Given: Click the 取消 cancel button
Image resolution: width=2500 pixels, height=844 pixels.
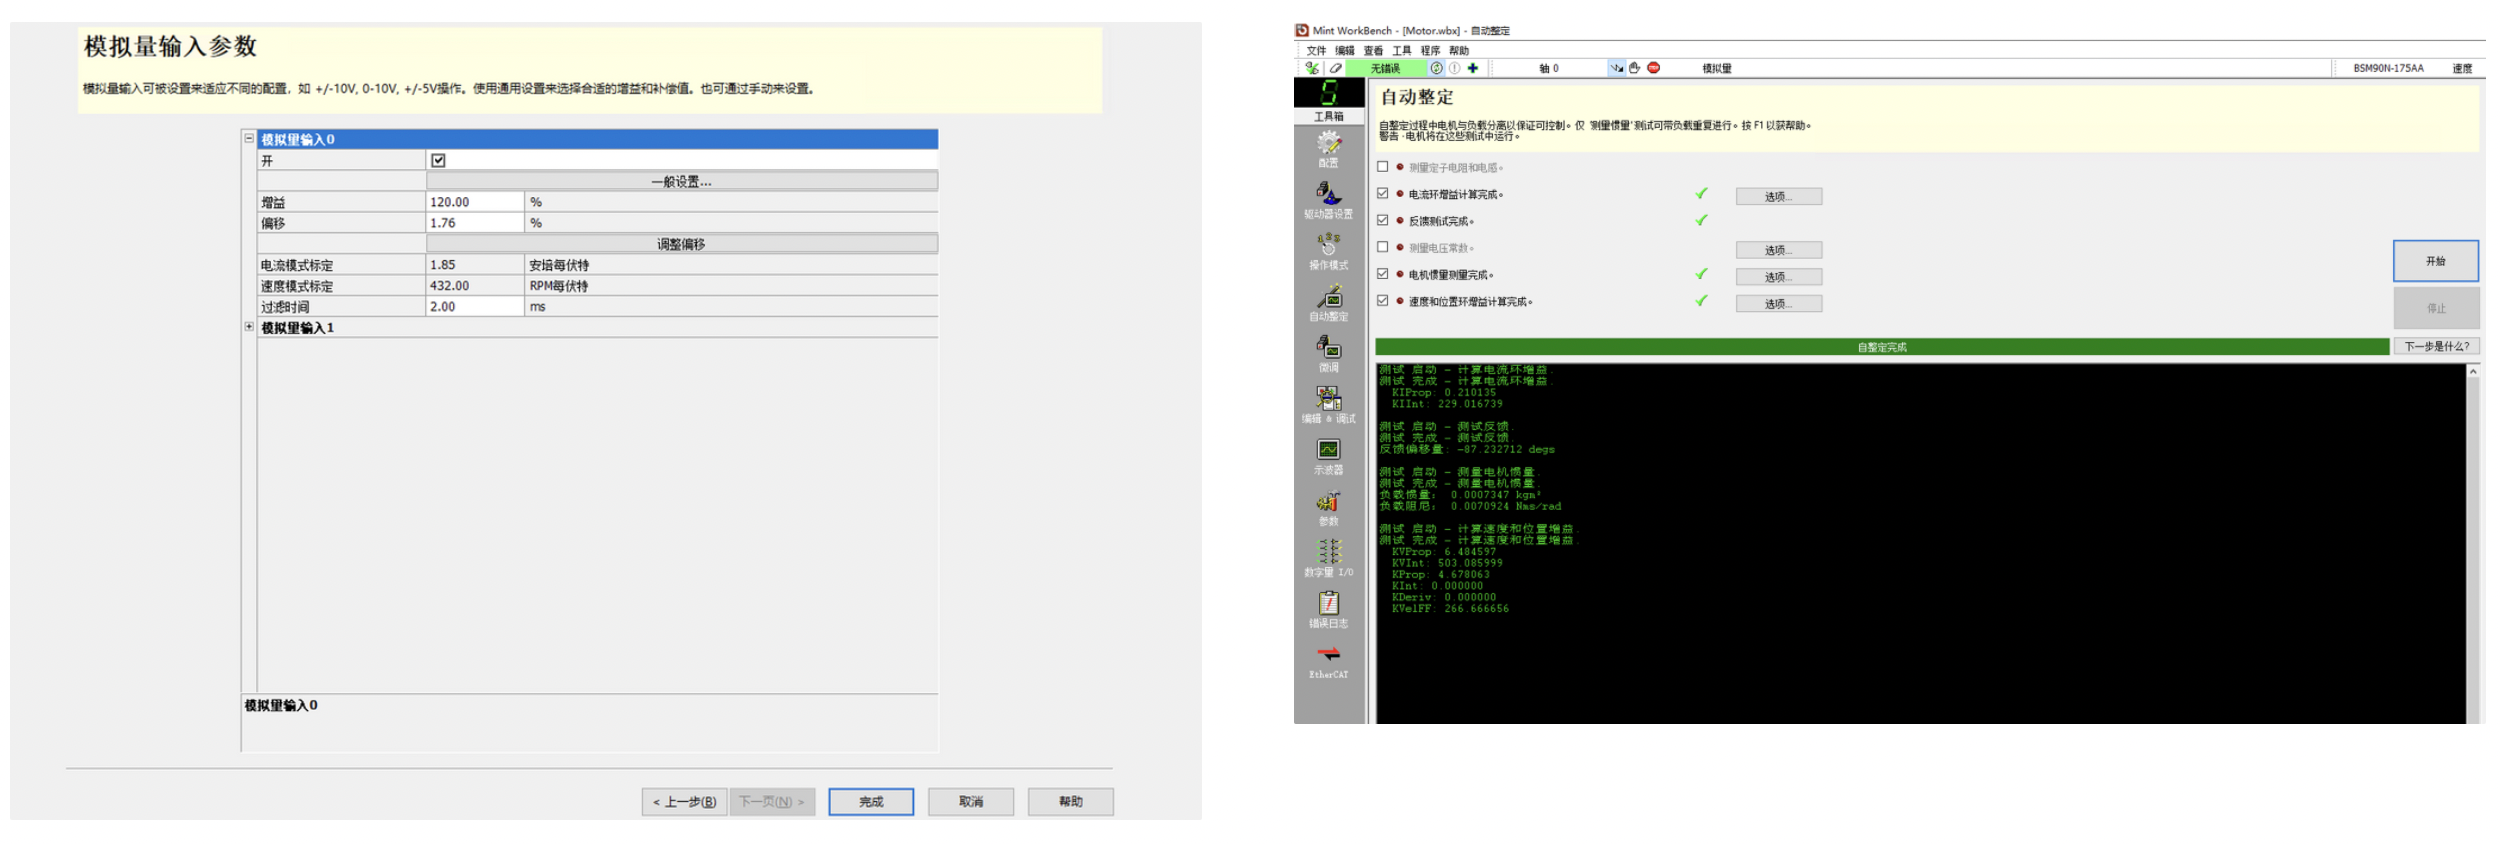Looking at the screenshot, I should tap(971, 802).
